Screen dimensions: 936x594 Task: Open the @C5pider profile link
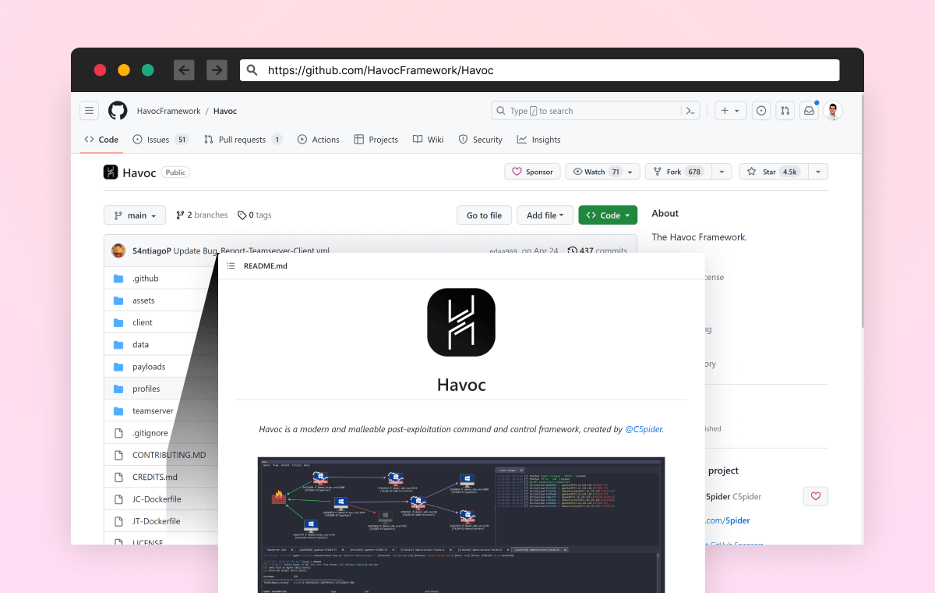tap(643, 429)
